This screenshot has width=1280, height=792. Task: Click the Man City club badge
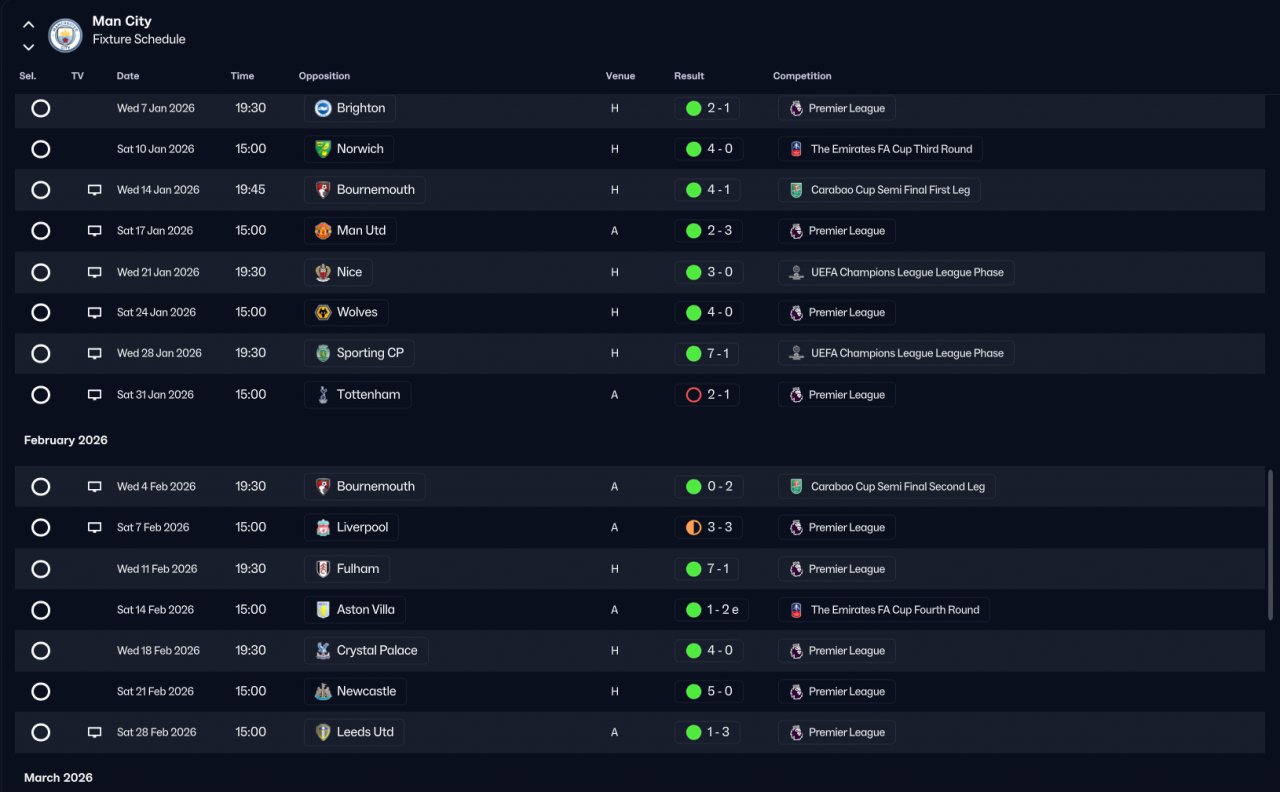(x=65, y=36)
